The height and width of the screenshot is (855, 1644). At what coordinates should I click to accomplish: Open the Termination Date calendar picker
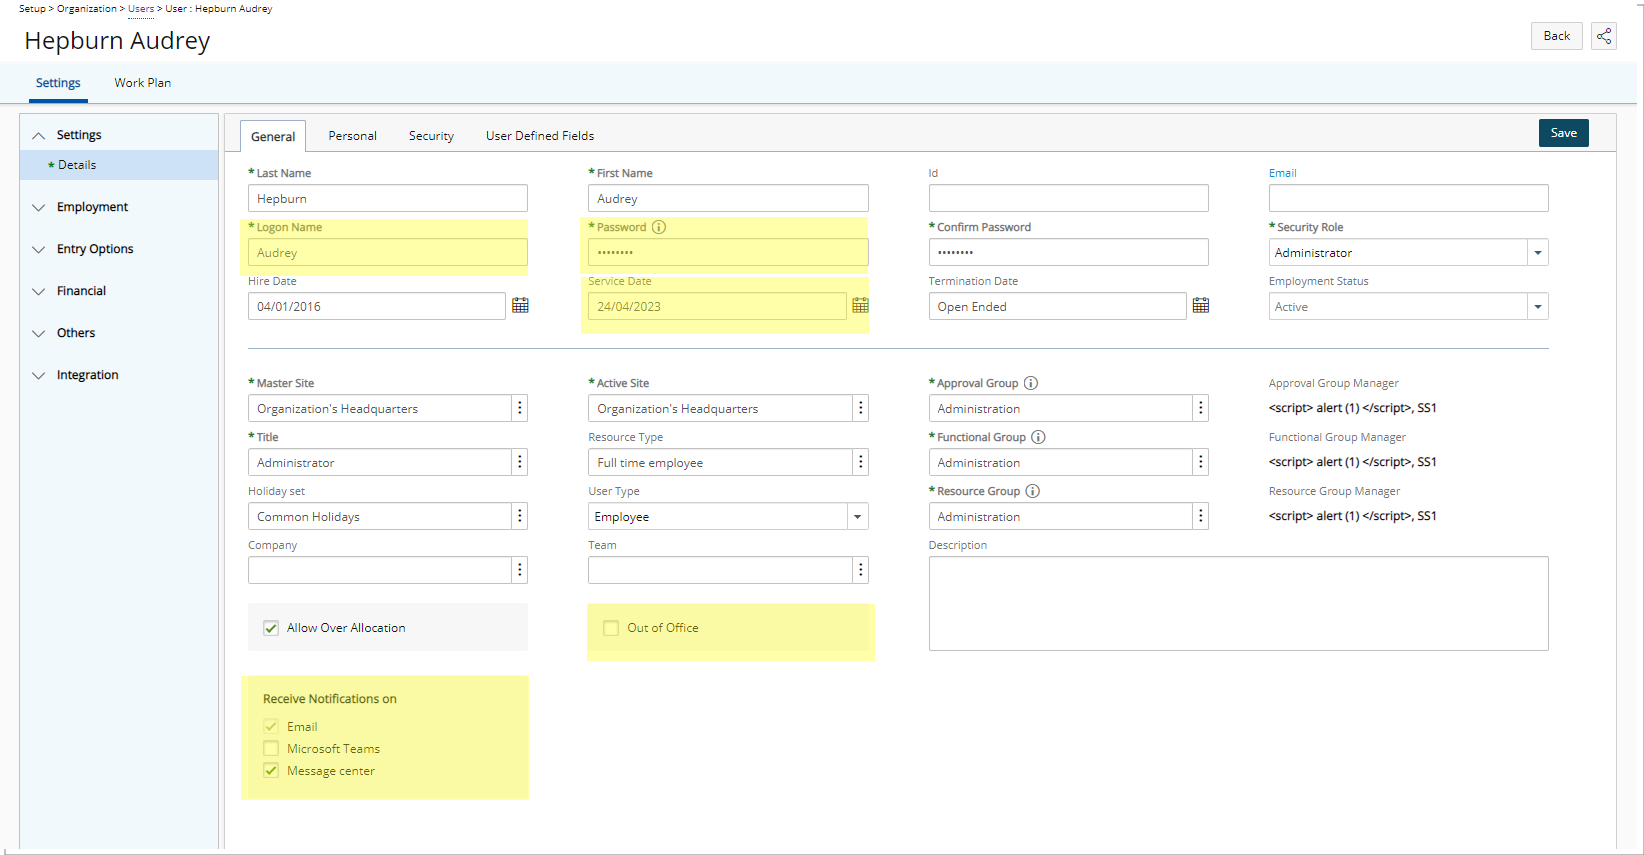(x=1201, y=306)
